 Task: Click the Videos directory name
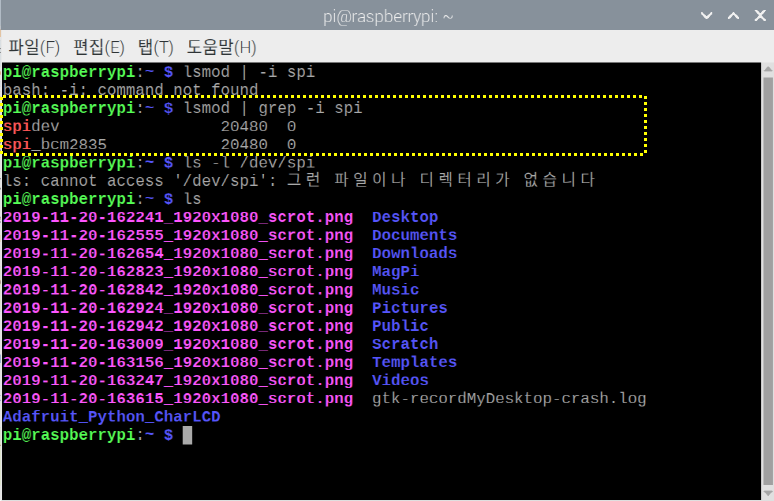tap(400, 380)
